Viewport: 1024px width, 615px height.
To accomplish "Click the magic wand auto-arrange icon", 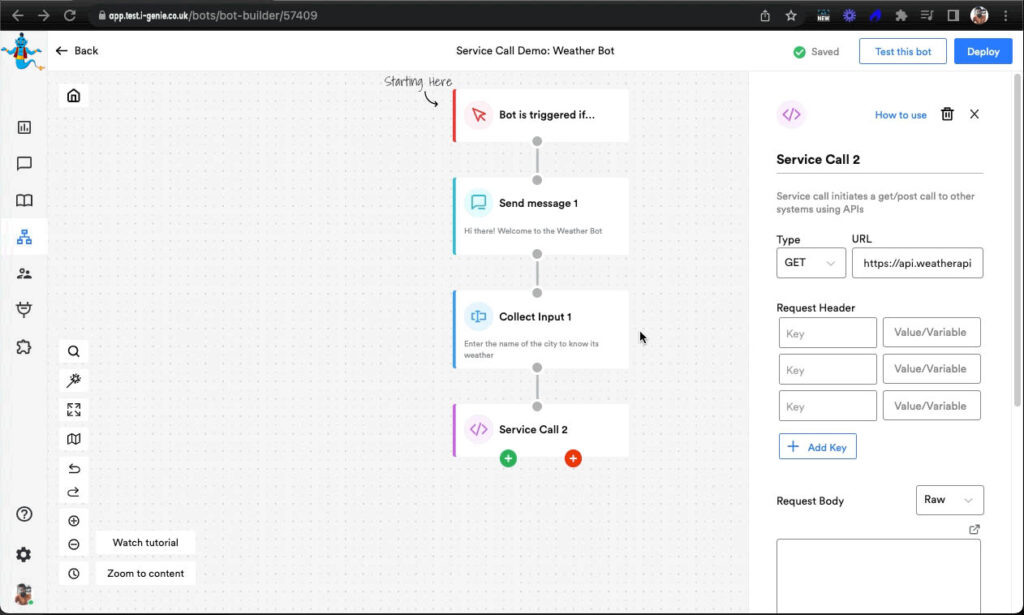I will point(74,380).
